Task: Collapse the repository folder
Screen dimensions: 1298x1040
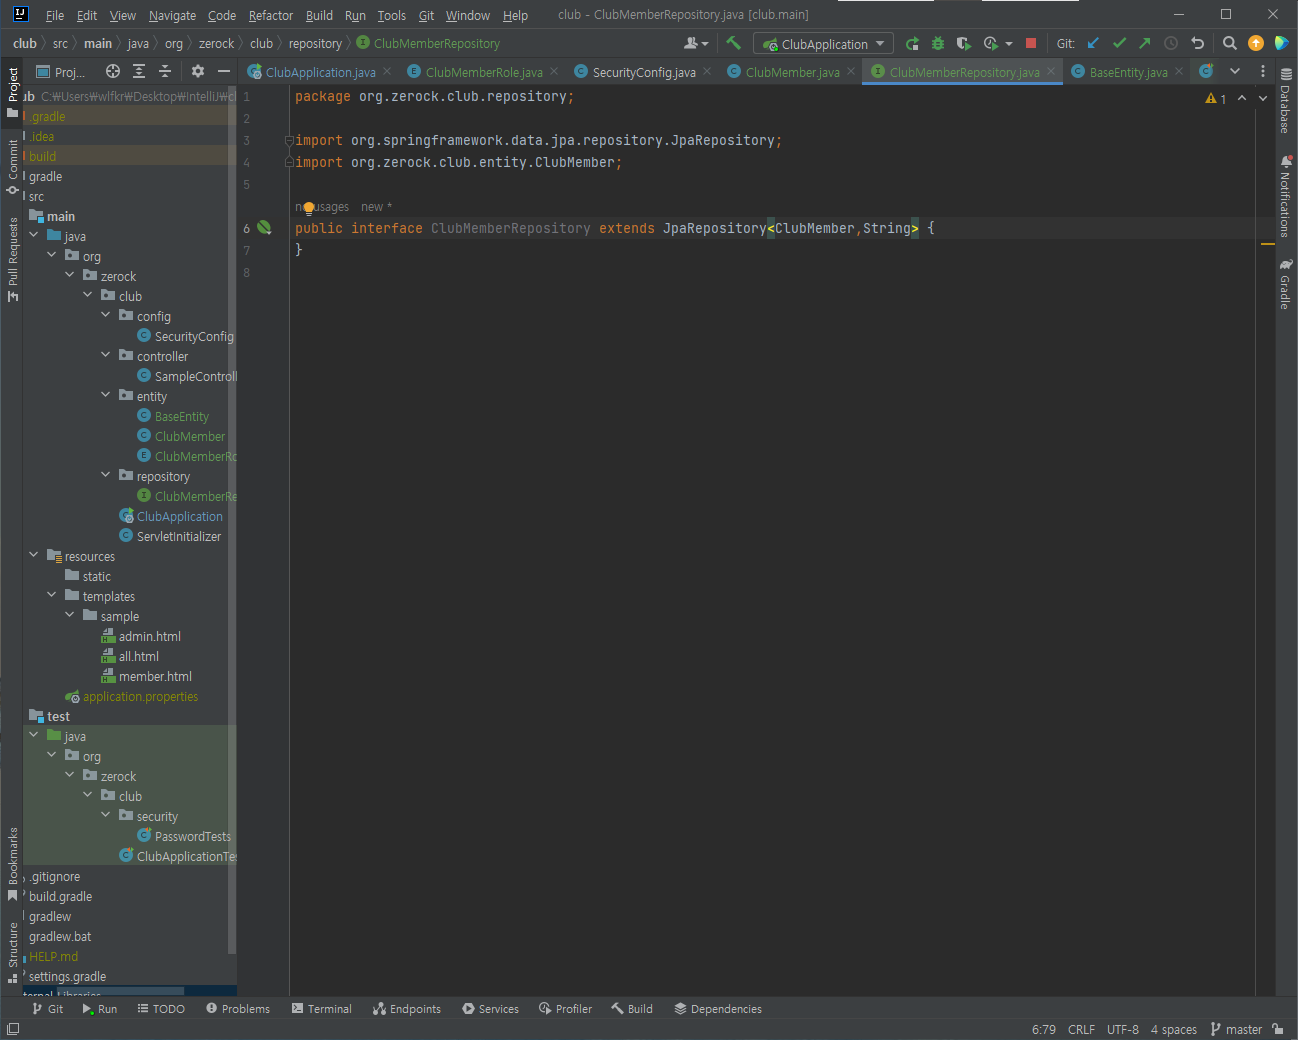Action: pyautogui.click(x=106, y=475)
